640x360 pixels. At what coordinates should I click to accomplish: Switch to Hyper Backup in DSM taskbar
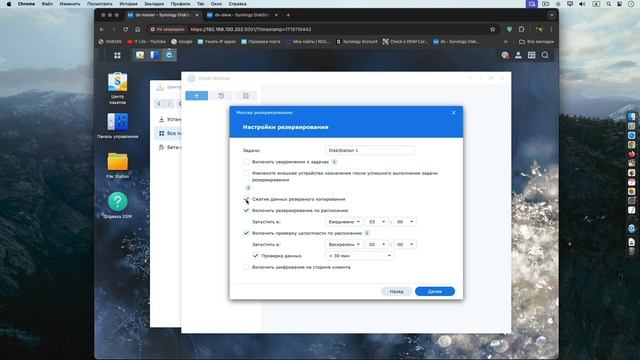pos(169,55)
